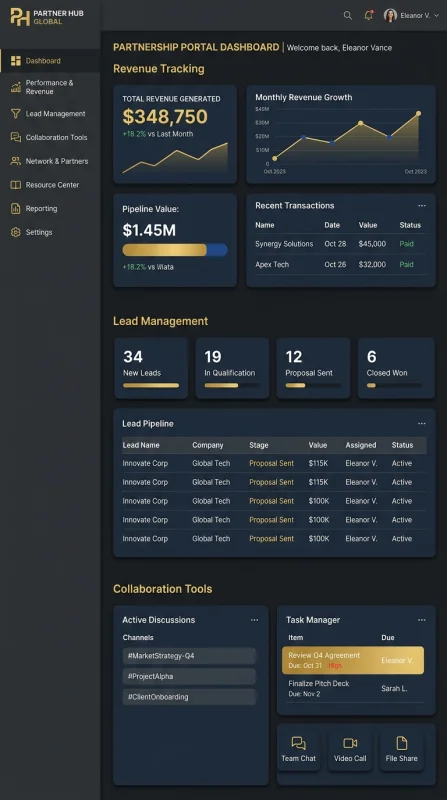Open Lead Management from sidebar
447x800 pixels.
tap(50, 114)
